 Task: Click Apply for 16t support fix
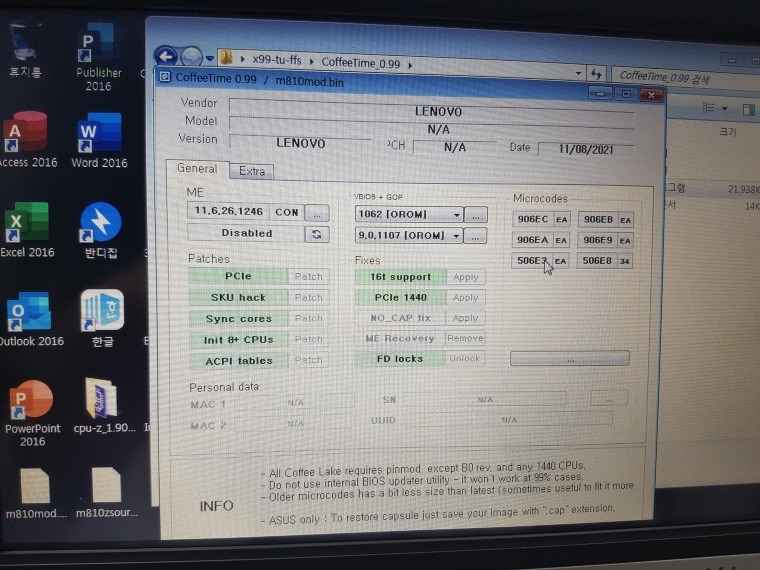point(465,277)
